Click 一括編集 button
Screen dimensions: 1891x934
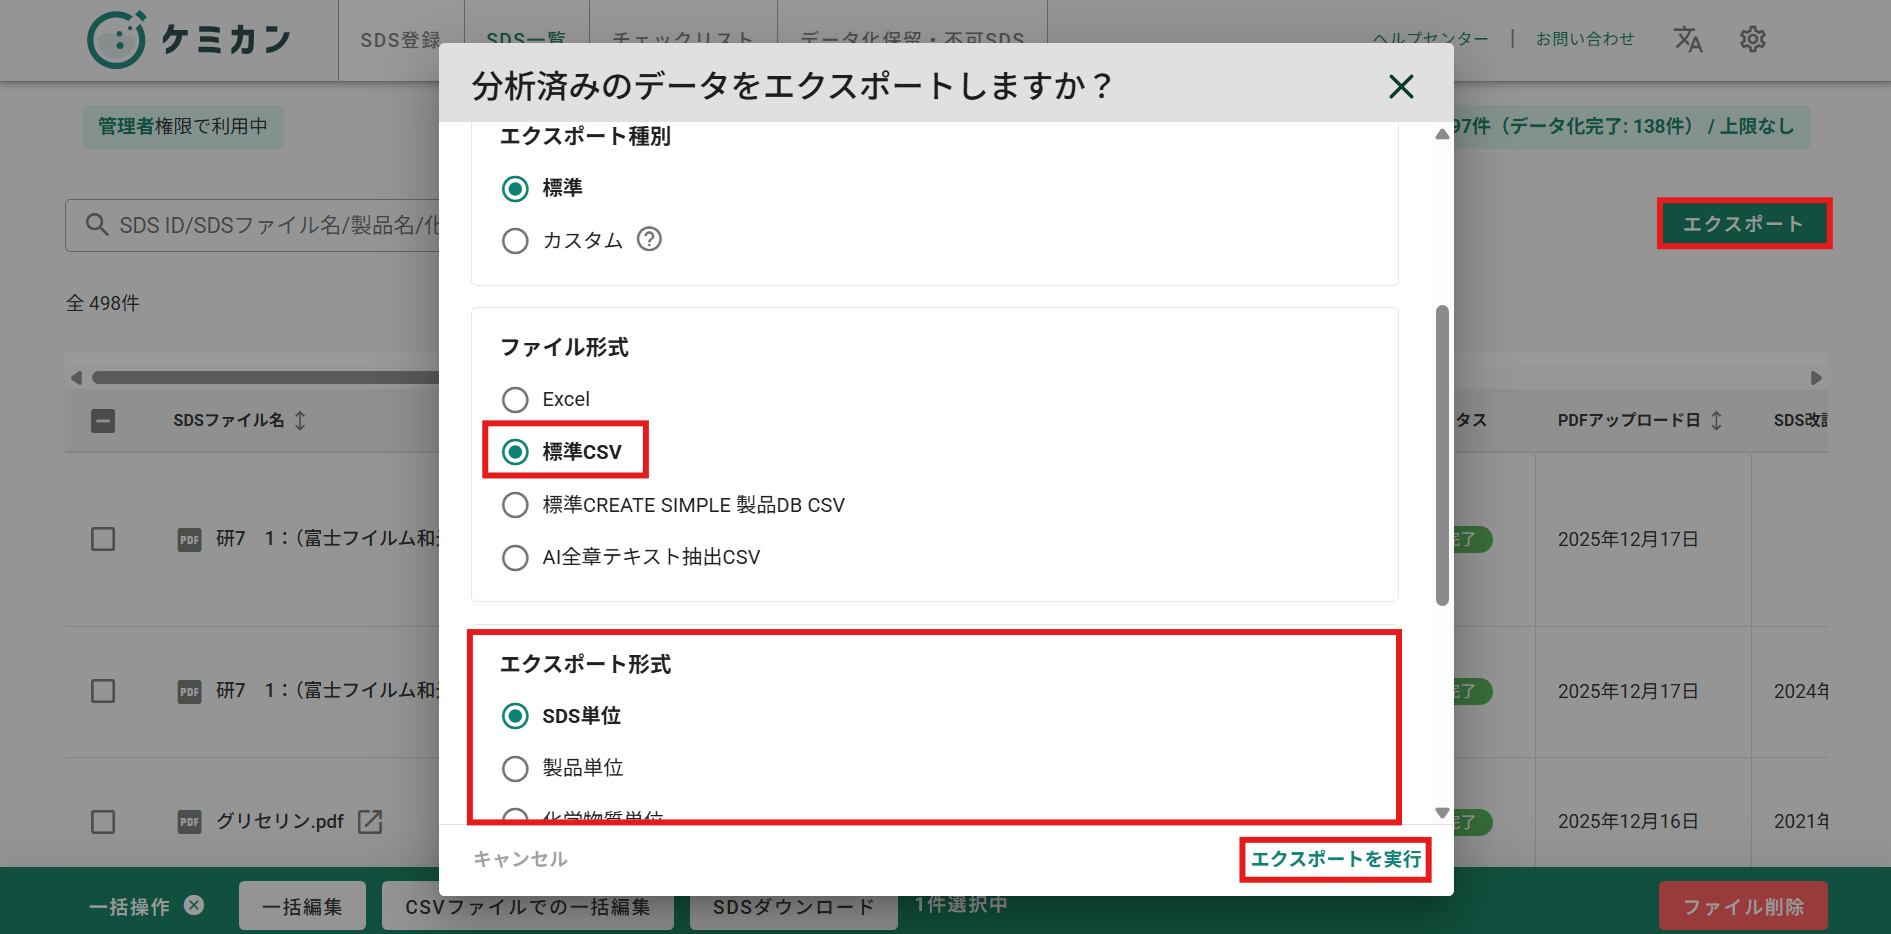coord(302,906)
